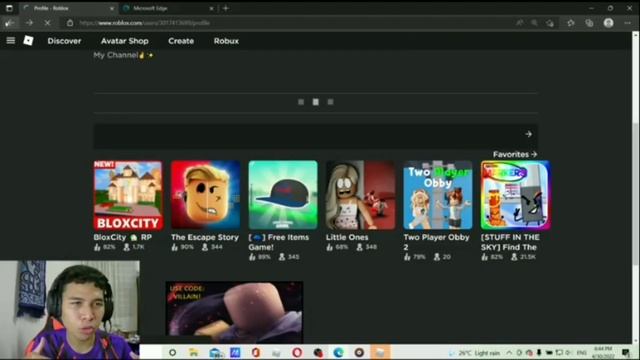Click the My Channel text

pyautogui.click(x=116, y=55)
